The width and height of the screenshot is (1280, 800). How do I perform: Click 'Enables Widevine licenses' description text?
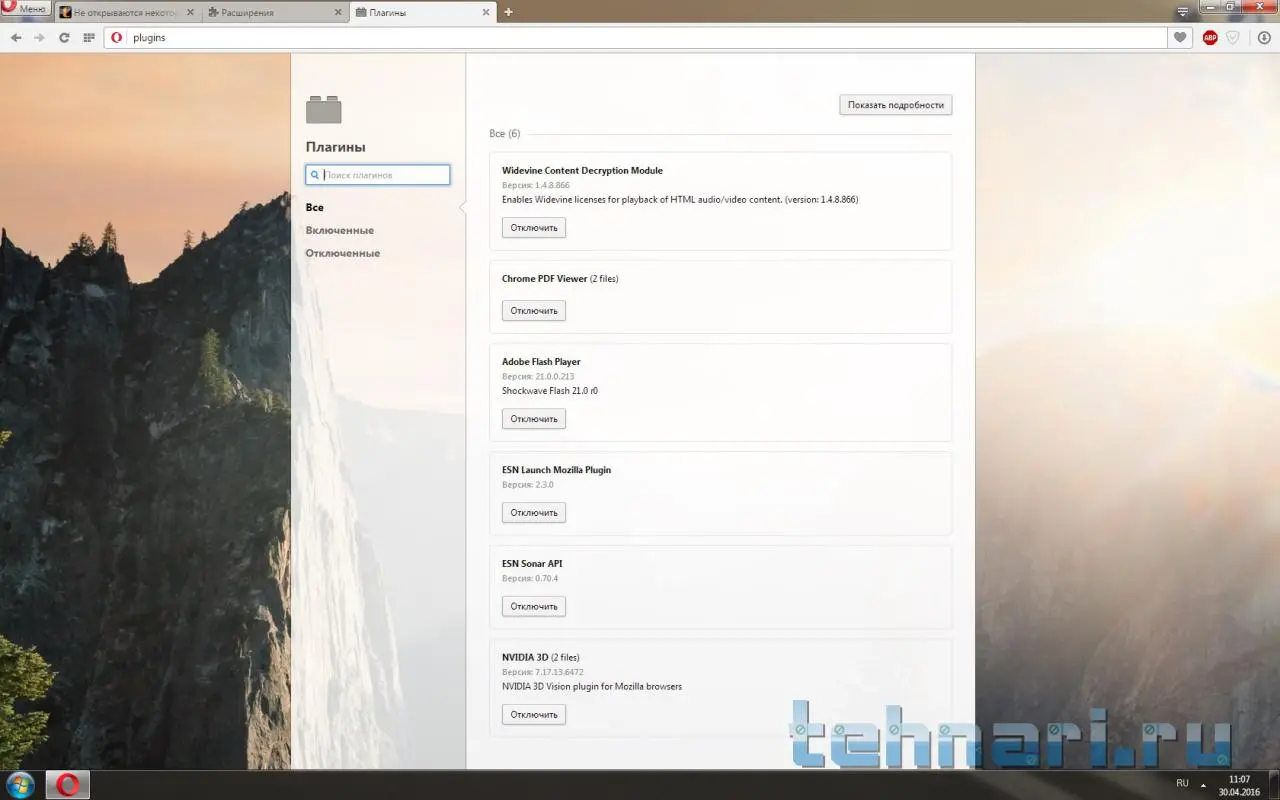(680, 200)
